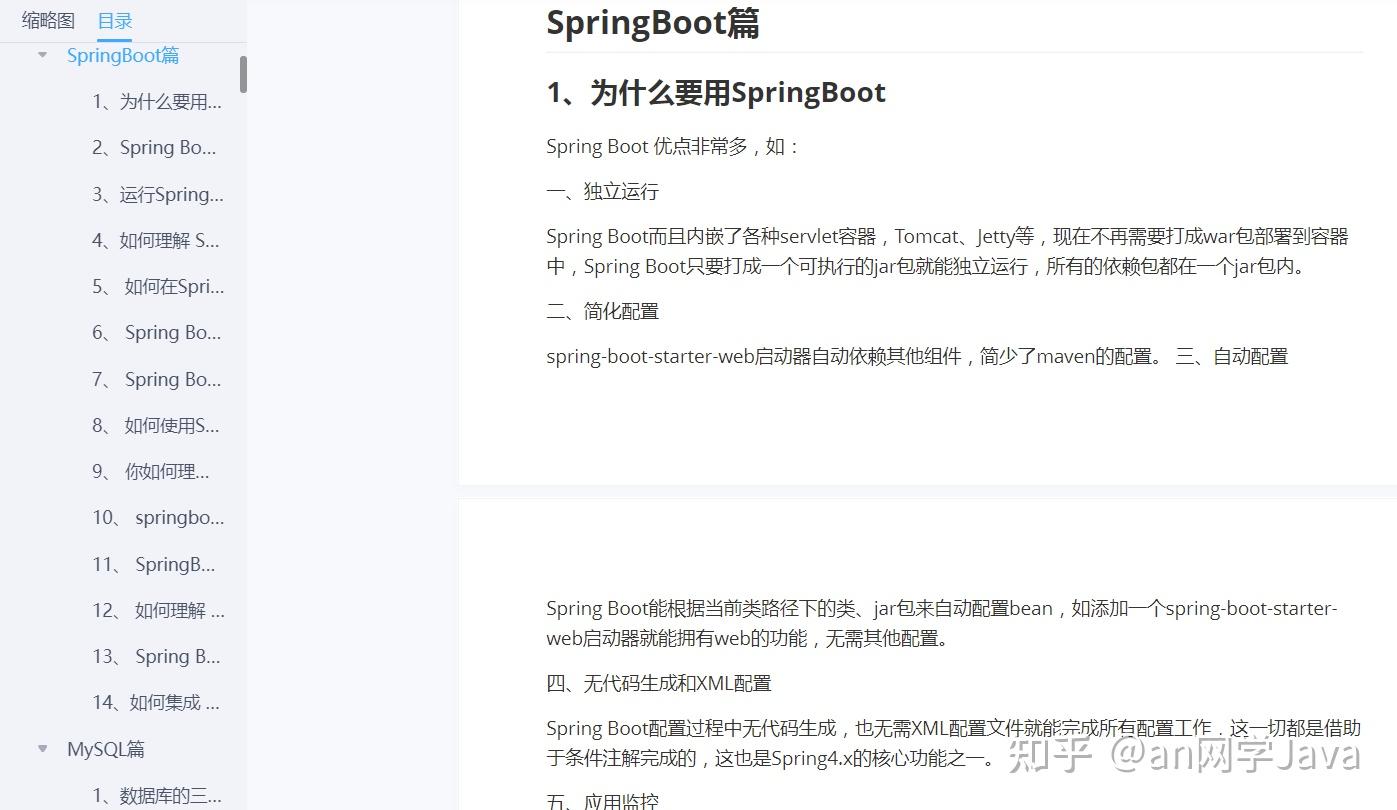Image resolution: width=1397 pixels, height=810 pixels.
Task: Open entry 10、springbo... in contents
Action: click(156, 517)
